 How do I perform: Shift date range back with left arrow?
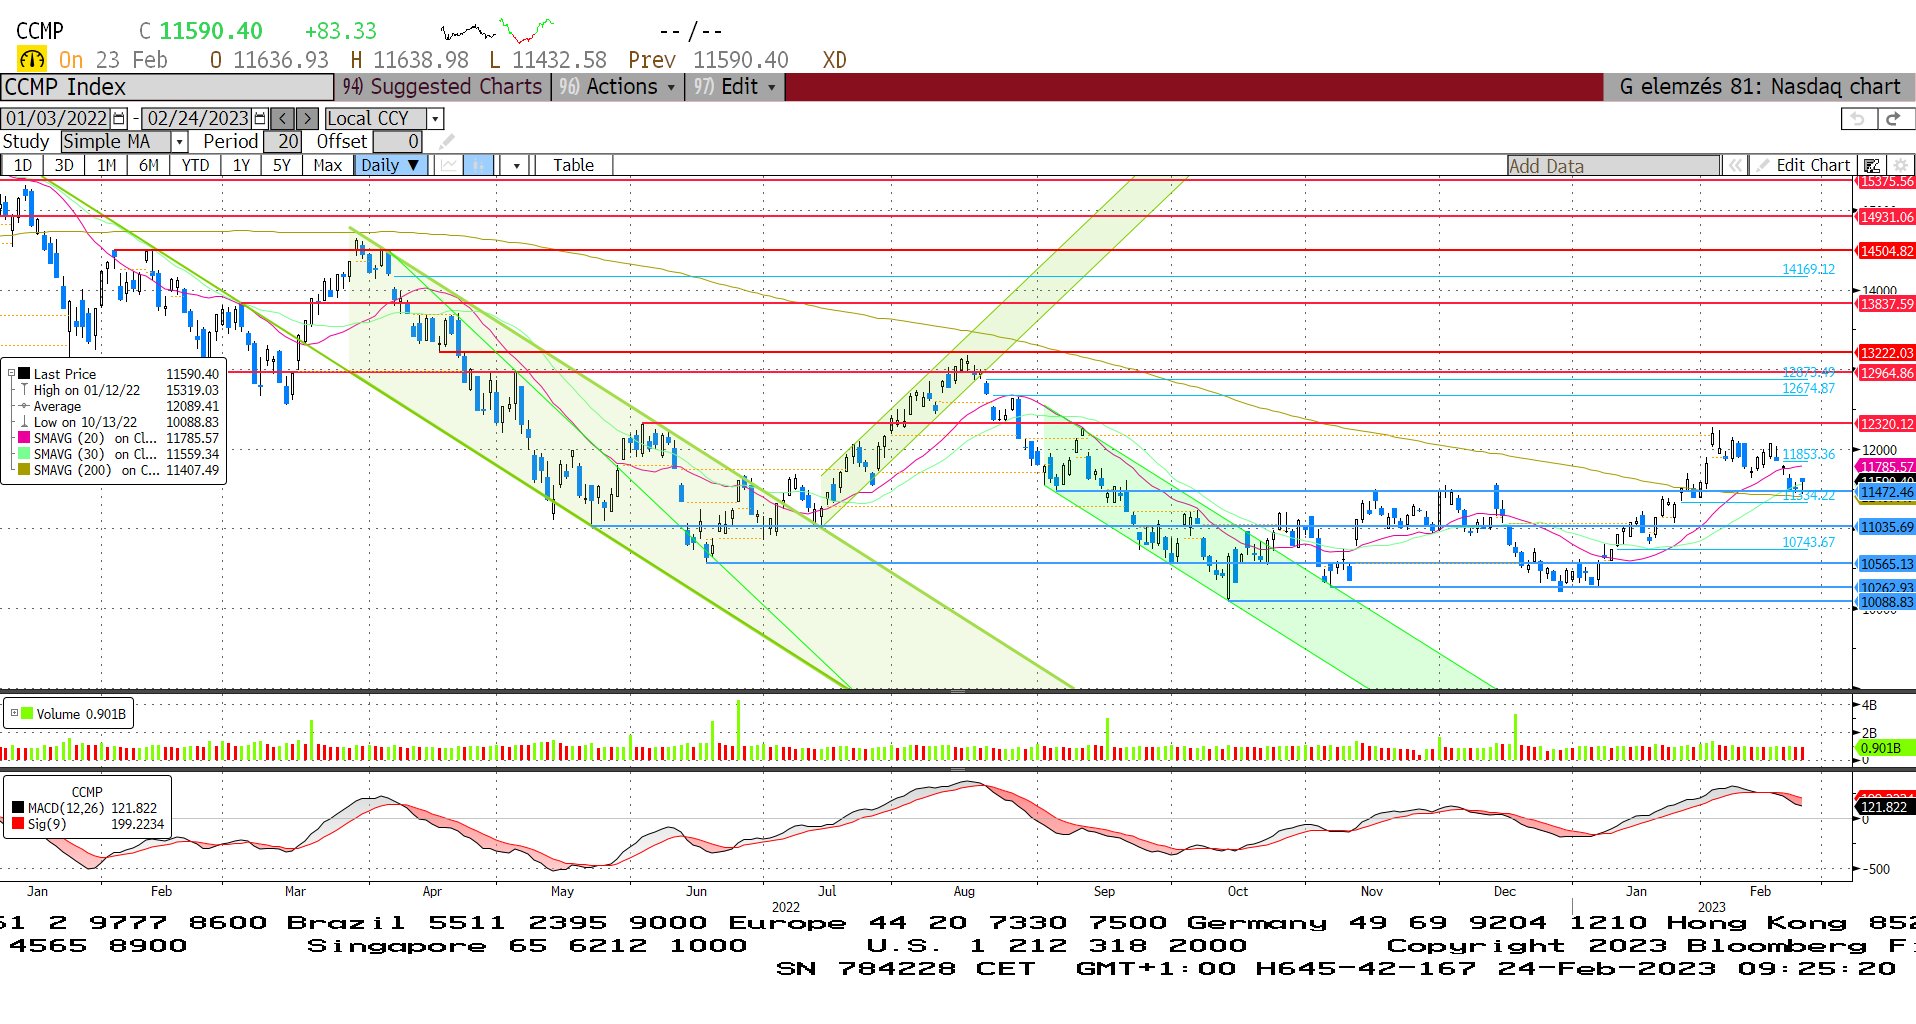coord(283,119)
